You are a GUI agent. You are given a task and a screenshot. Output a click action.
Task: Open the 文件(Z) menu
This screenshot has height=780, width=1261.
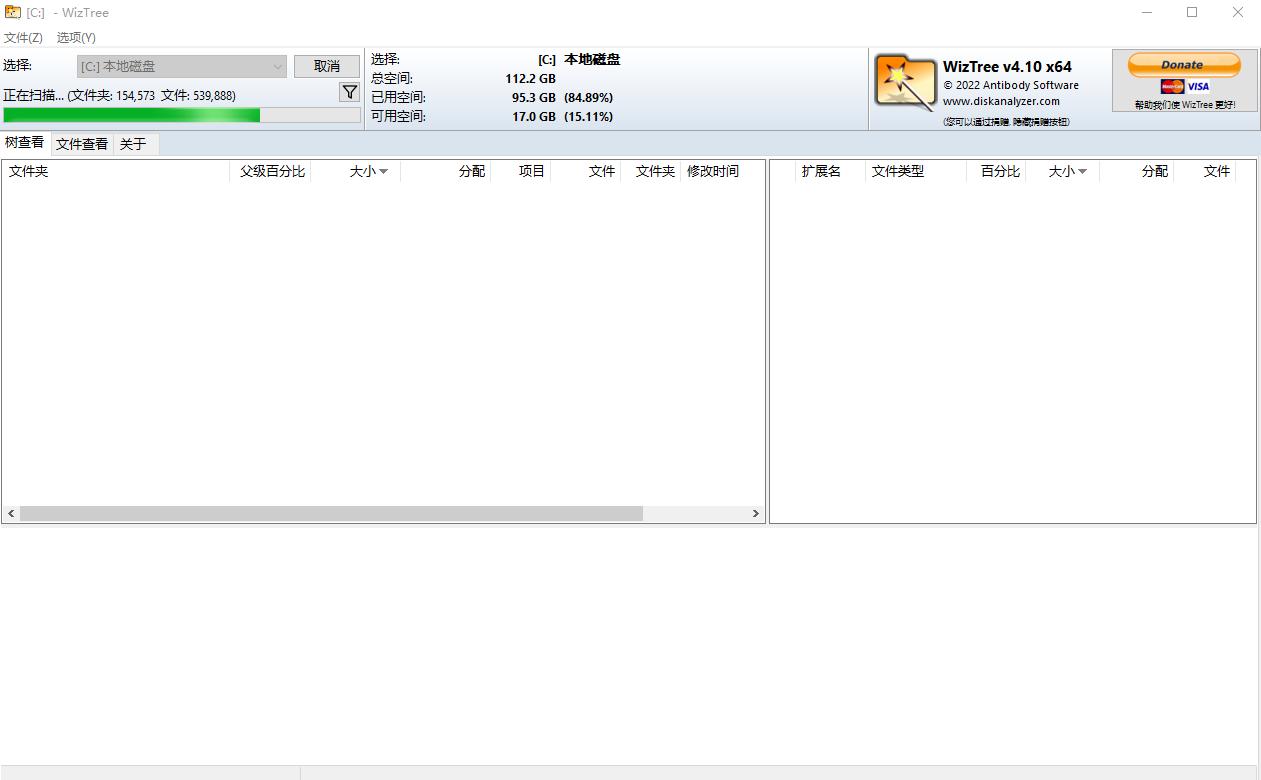(x=23, y=37)
